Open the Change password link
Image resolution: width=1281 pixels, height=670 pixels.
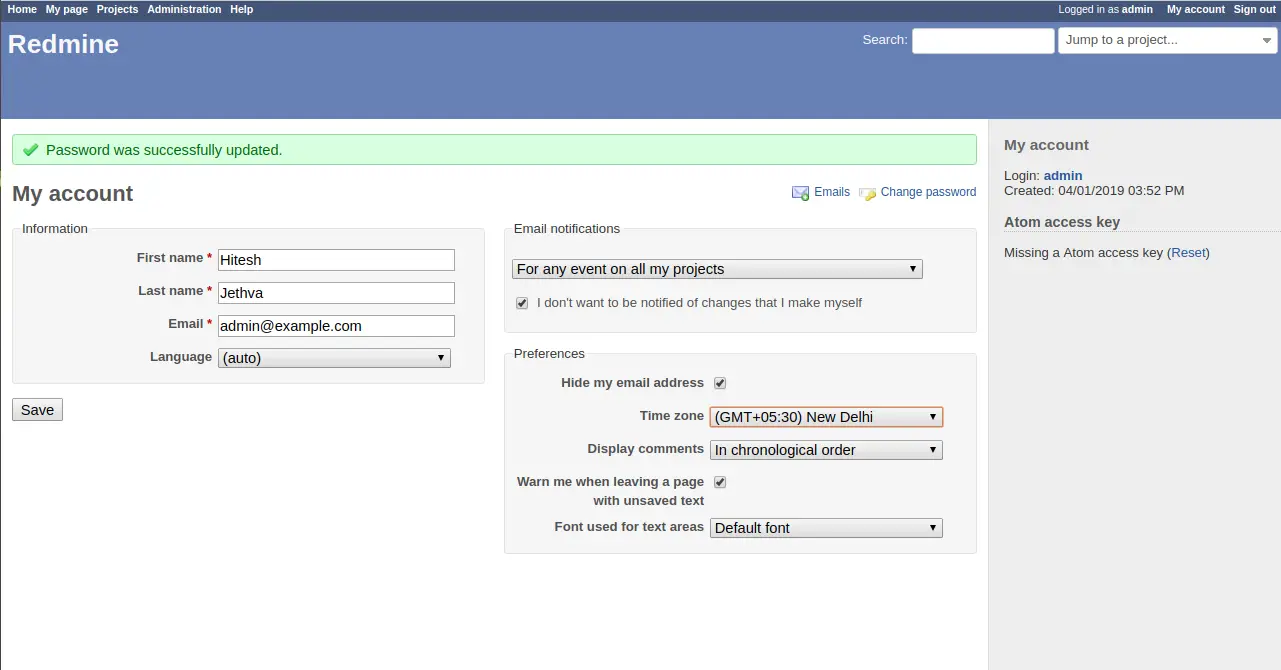928,192
